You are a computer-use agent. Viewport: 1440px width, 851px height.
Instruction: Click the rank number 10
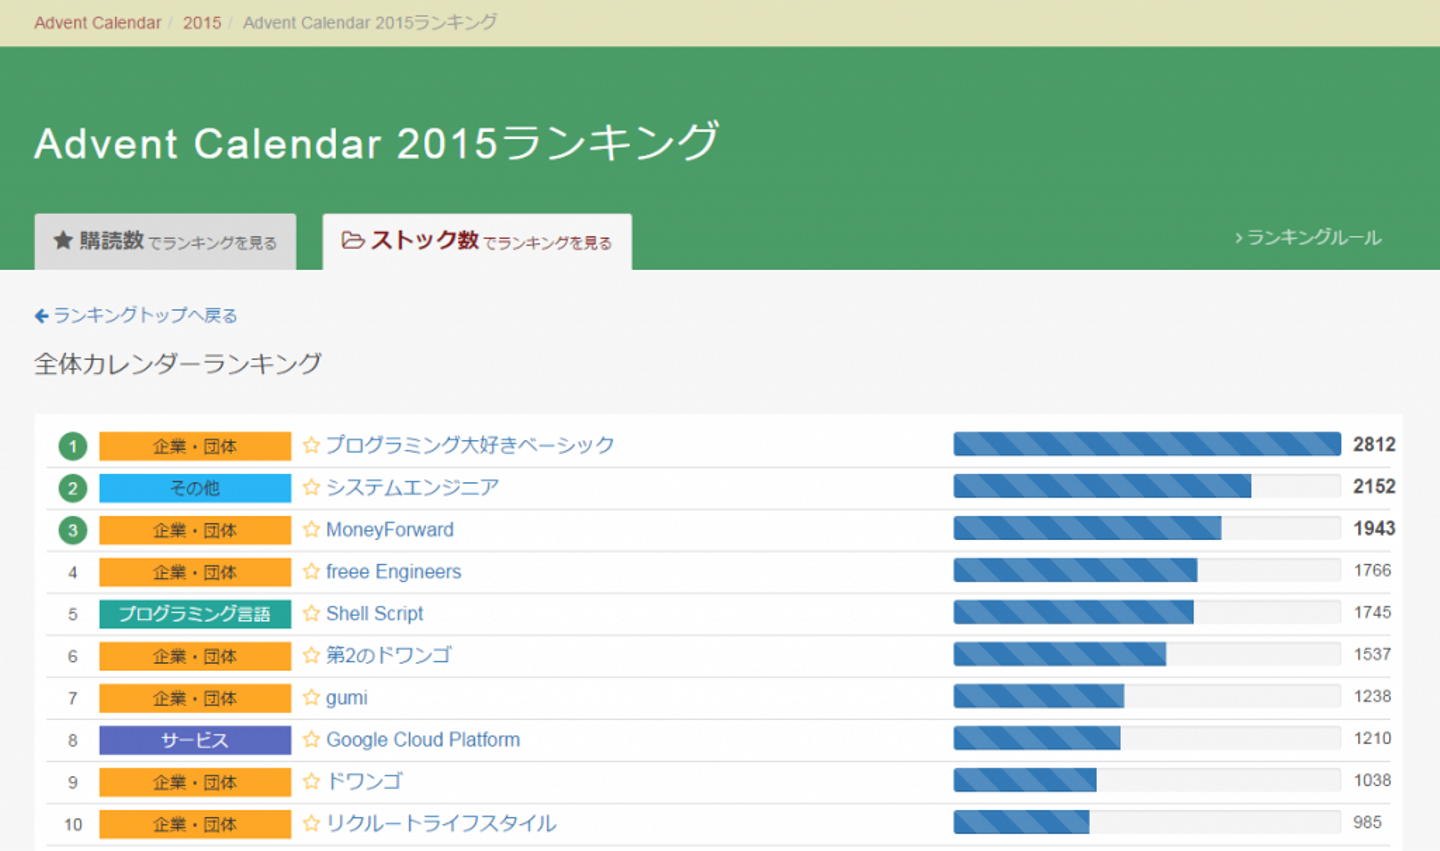[x=73, y=825]
